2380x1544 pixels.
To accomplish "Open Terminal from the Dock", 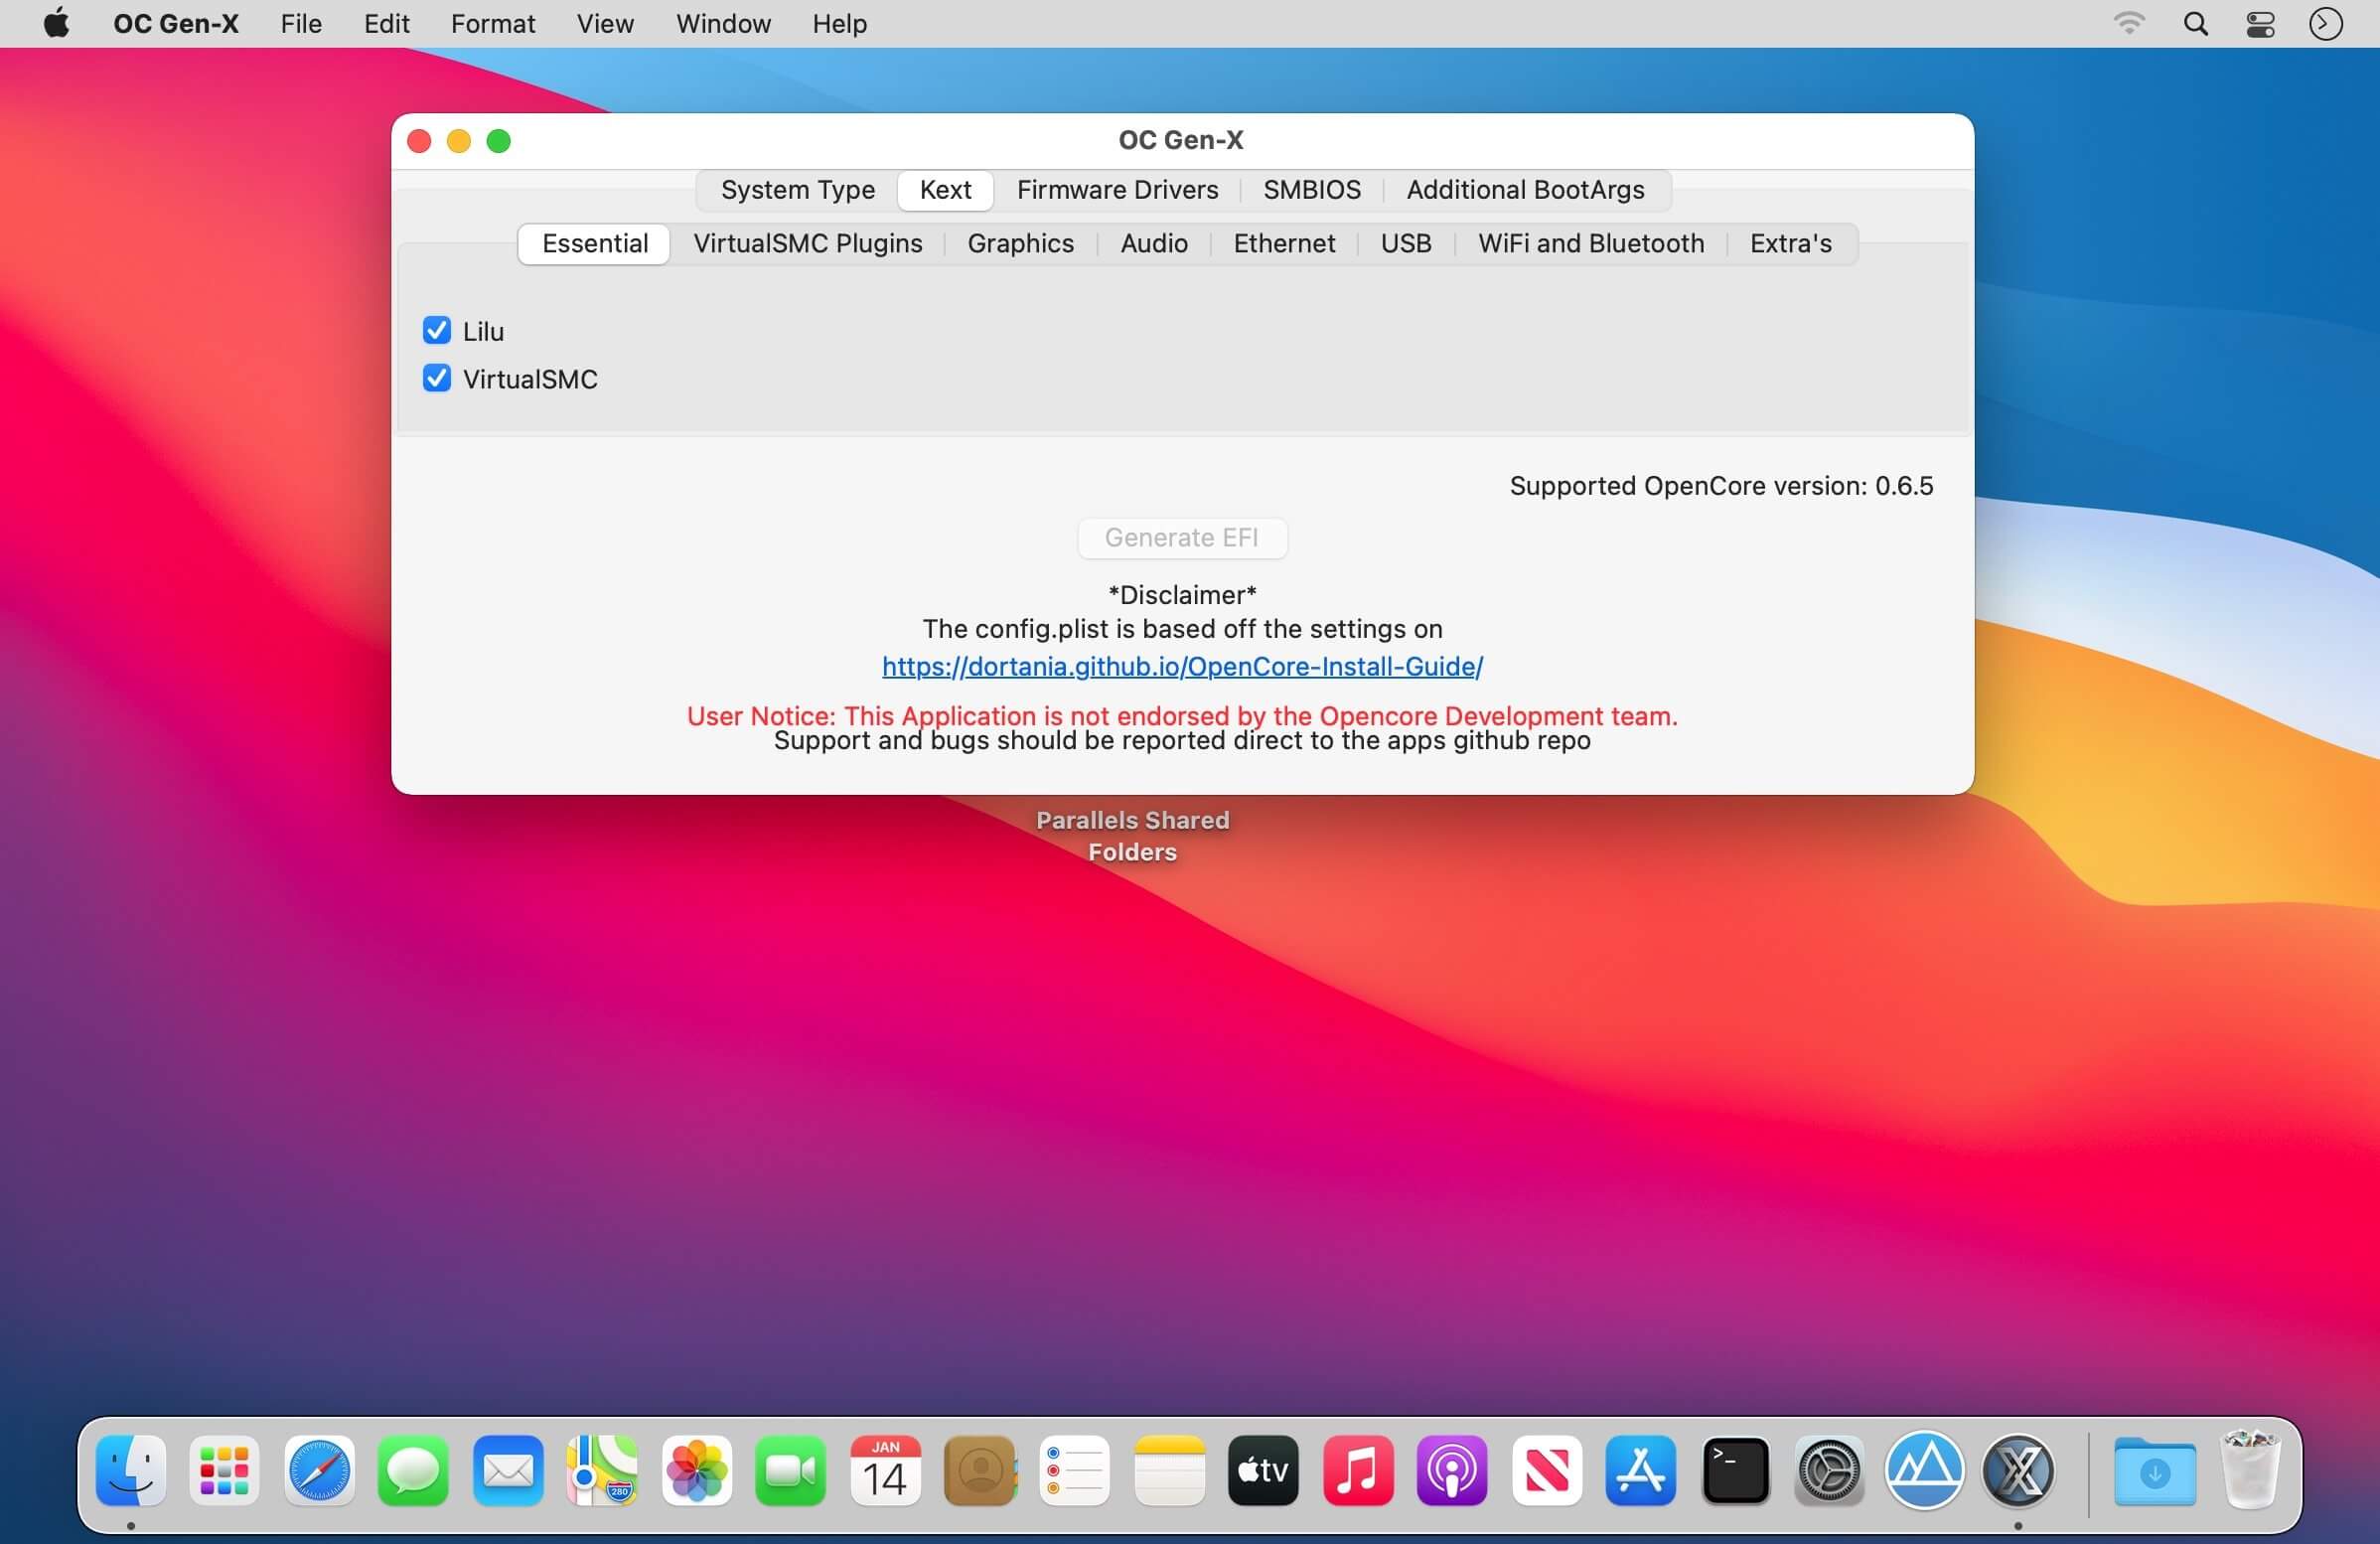I will click(1733, 1469).
